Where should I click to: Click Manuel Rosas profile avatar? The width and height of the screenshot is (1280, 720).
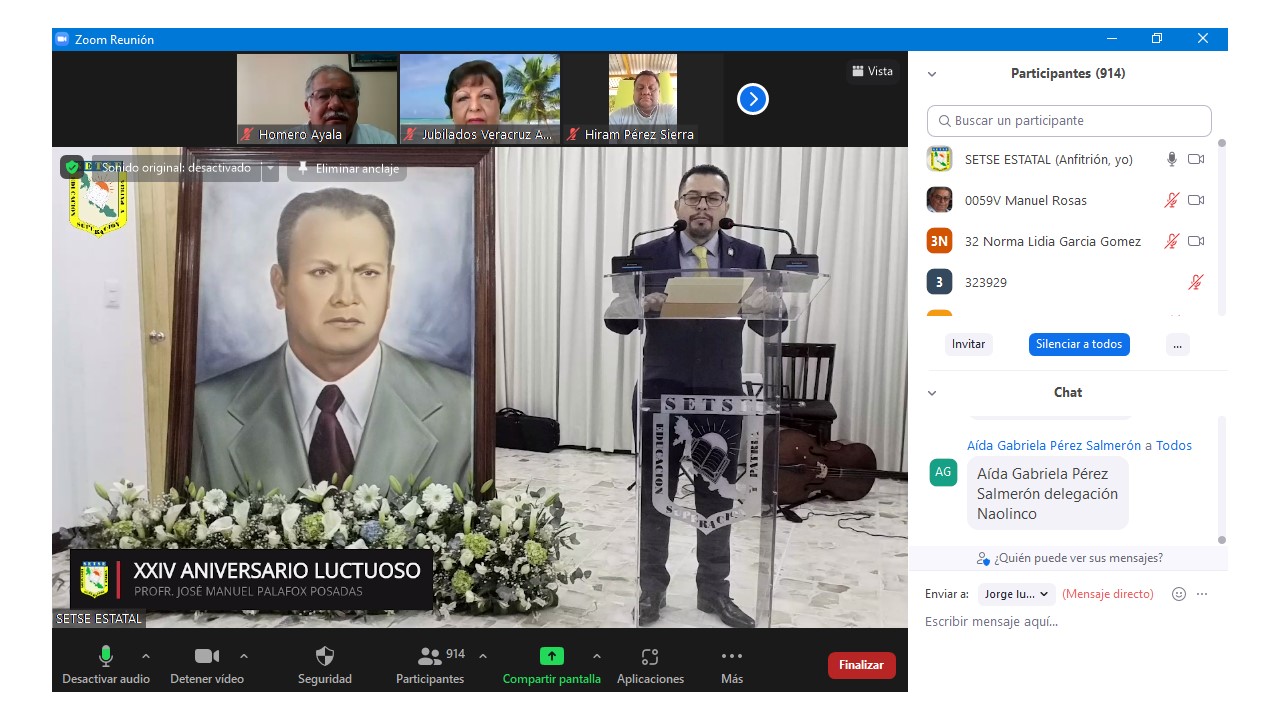click(x=939, y=200)
